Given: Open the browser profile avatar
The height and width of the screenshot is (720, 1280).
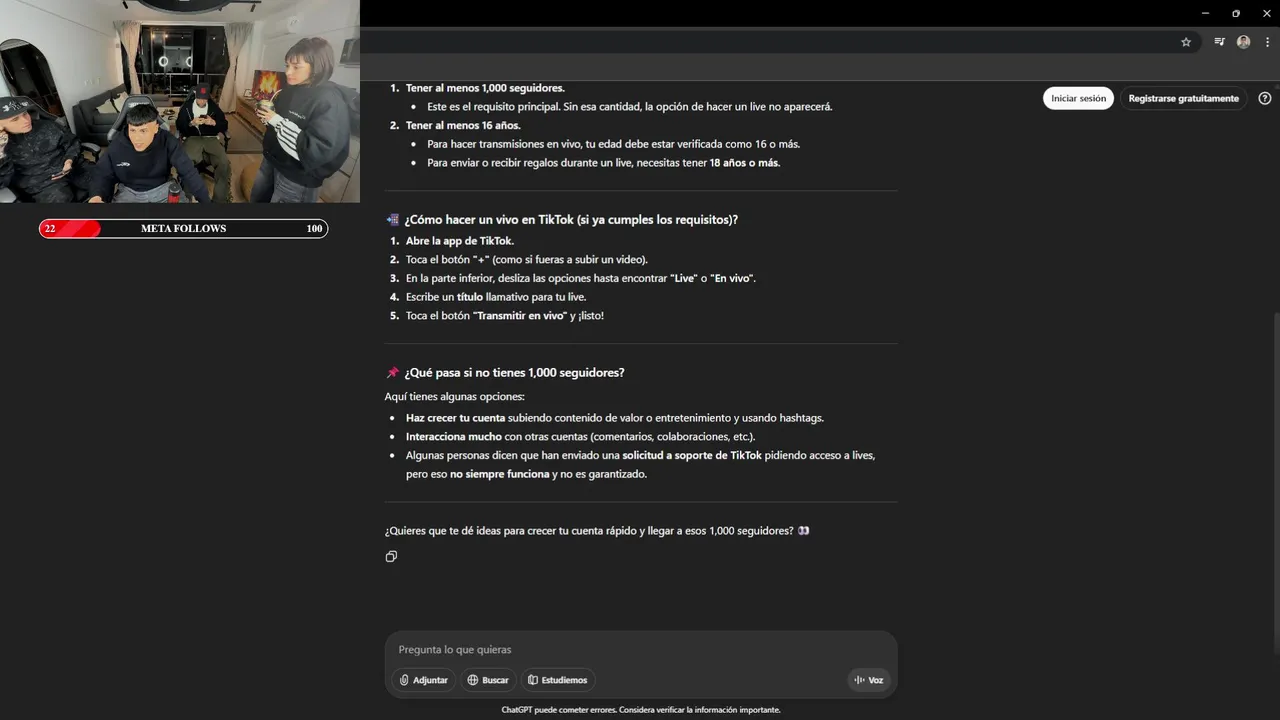Looking at the screenshot, I should coord(1243,42).
